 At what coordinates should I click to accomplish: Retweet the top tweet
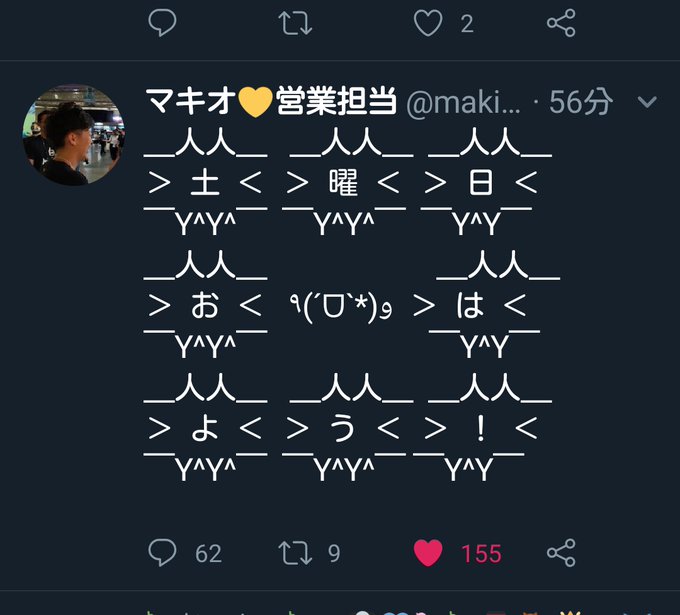coord(295,23)
